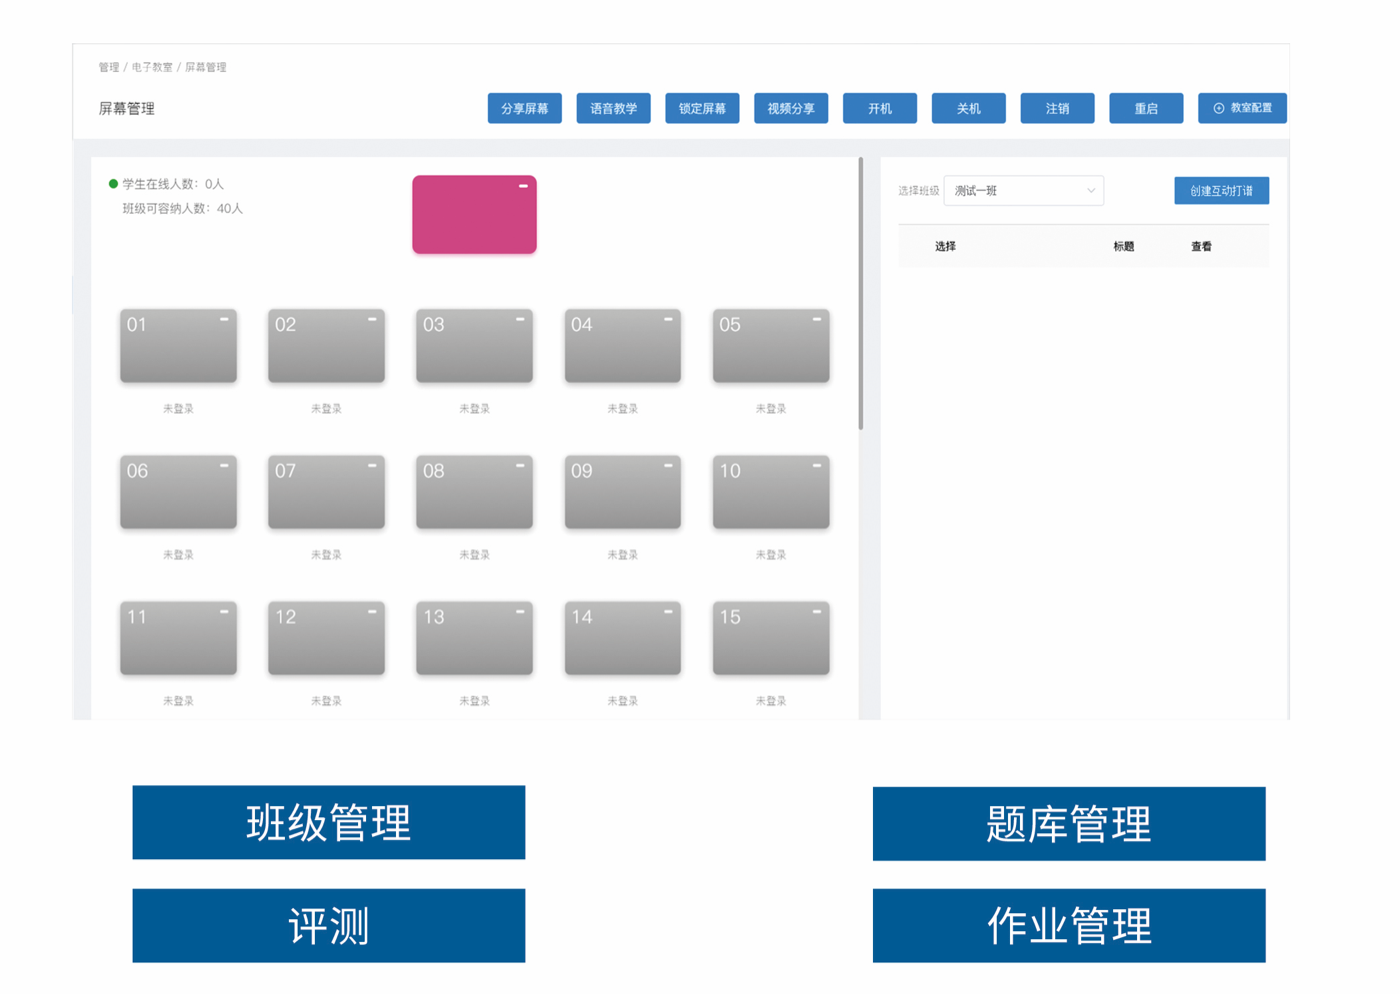
Task: Open 教室配置 classroom settings
Action: click(1242, 108)
